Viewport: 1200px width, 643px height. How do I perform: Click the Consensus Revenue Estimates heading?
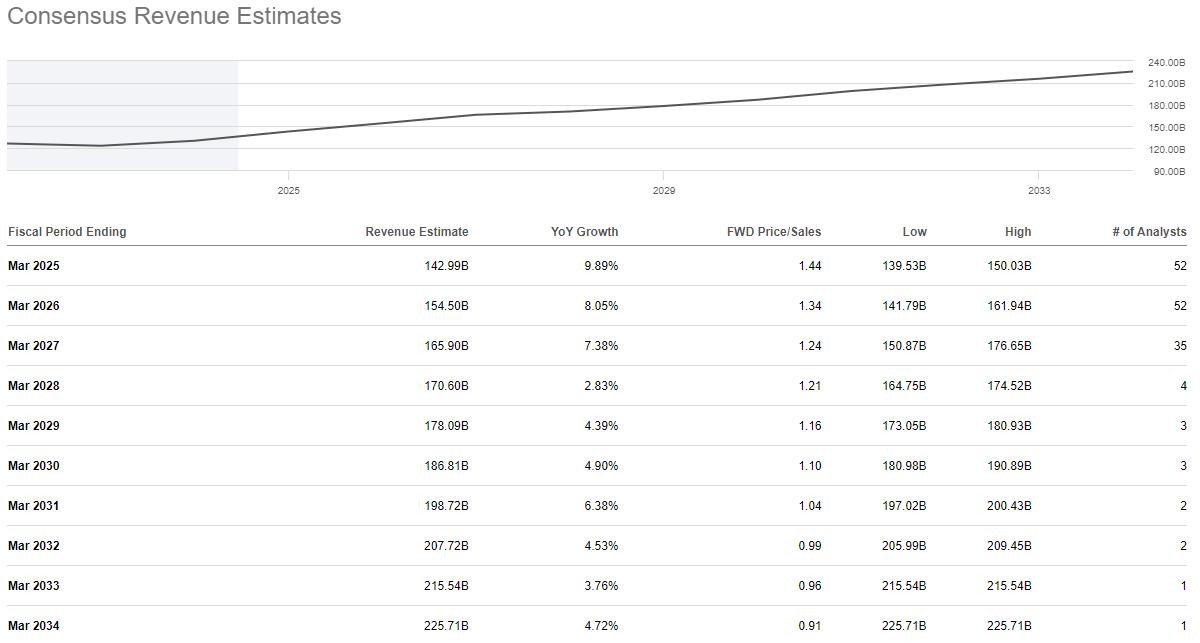174,17
